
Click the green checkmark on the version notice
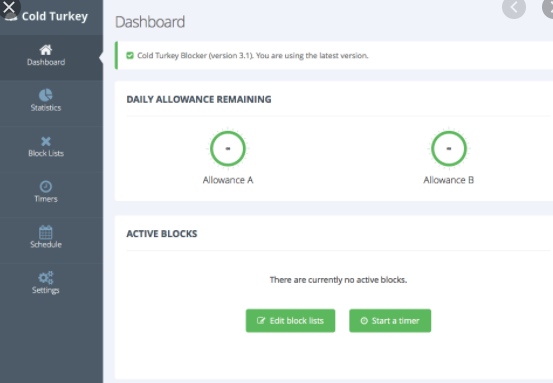coord(130,55)
